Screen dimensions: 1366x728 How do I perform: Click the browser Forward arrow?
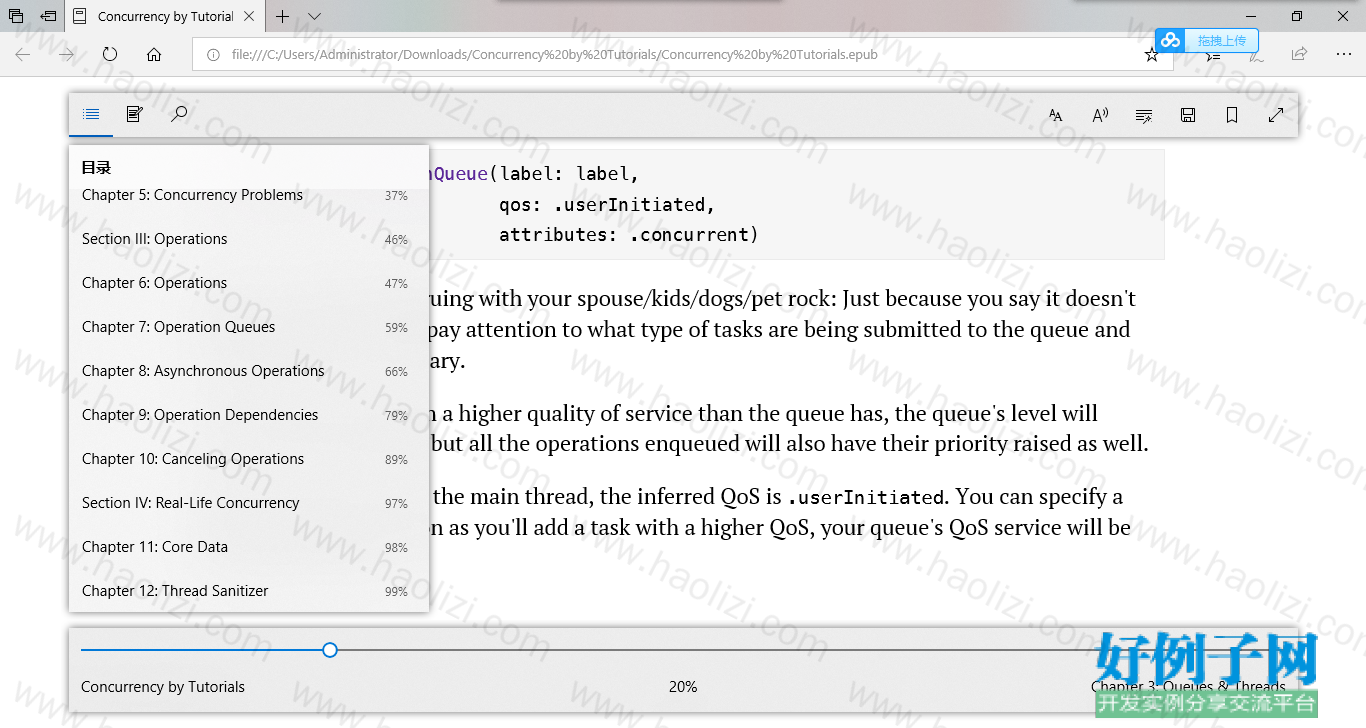[x=66, y=54]
